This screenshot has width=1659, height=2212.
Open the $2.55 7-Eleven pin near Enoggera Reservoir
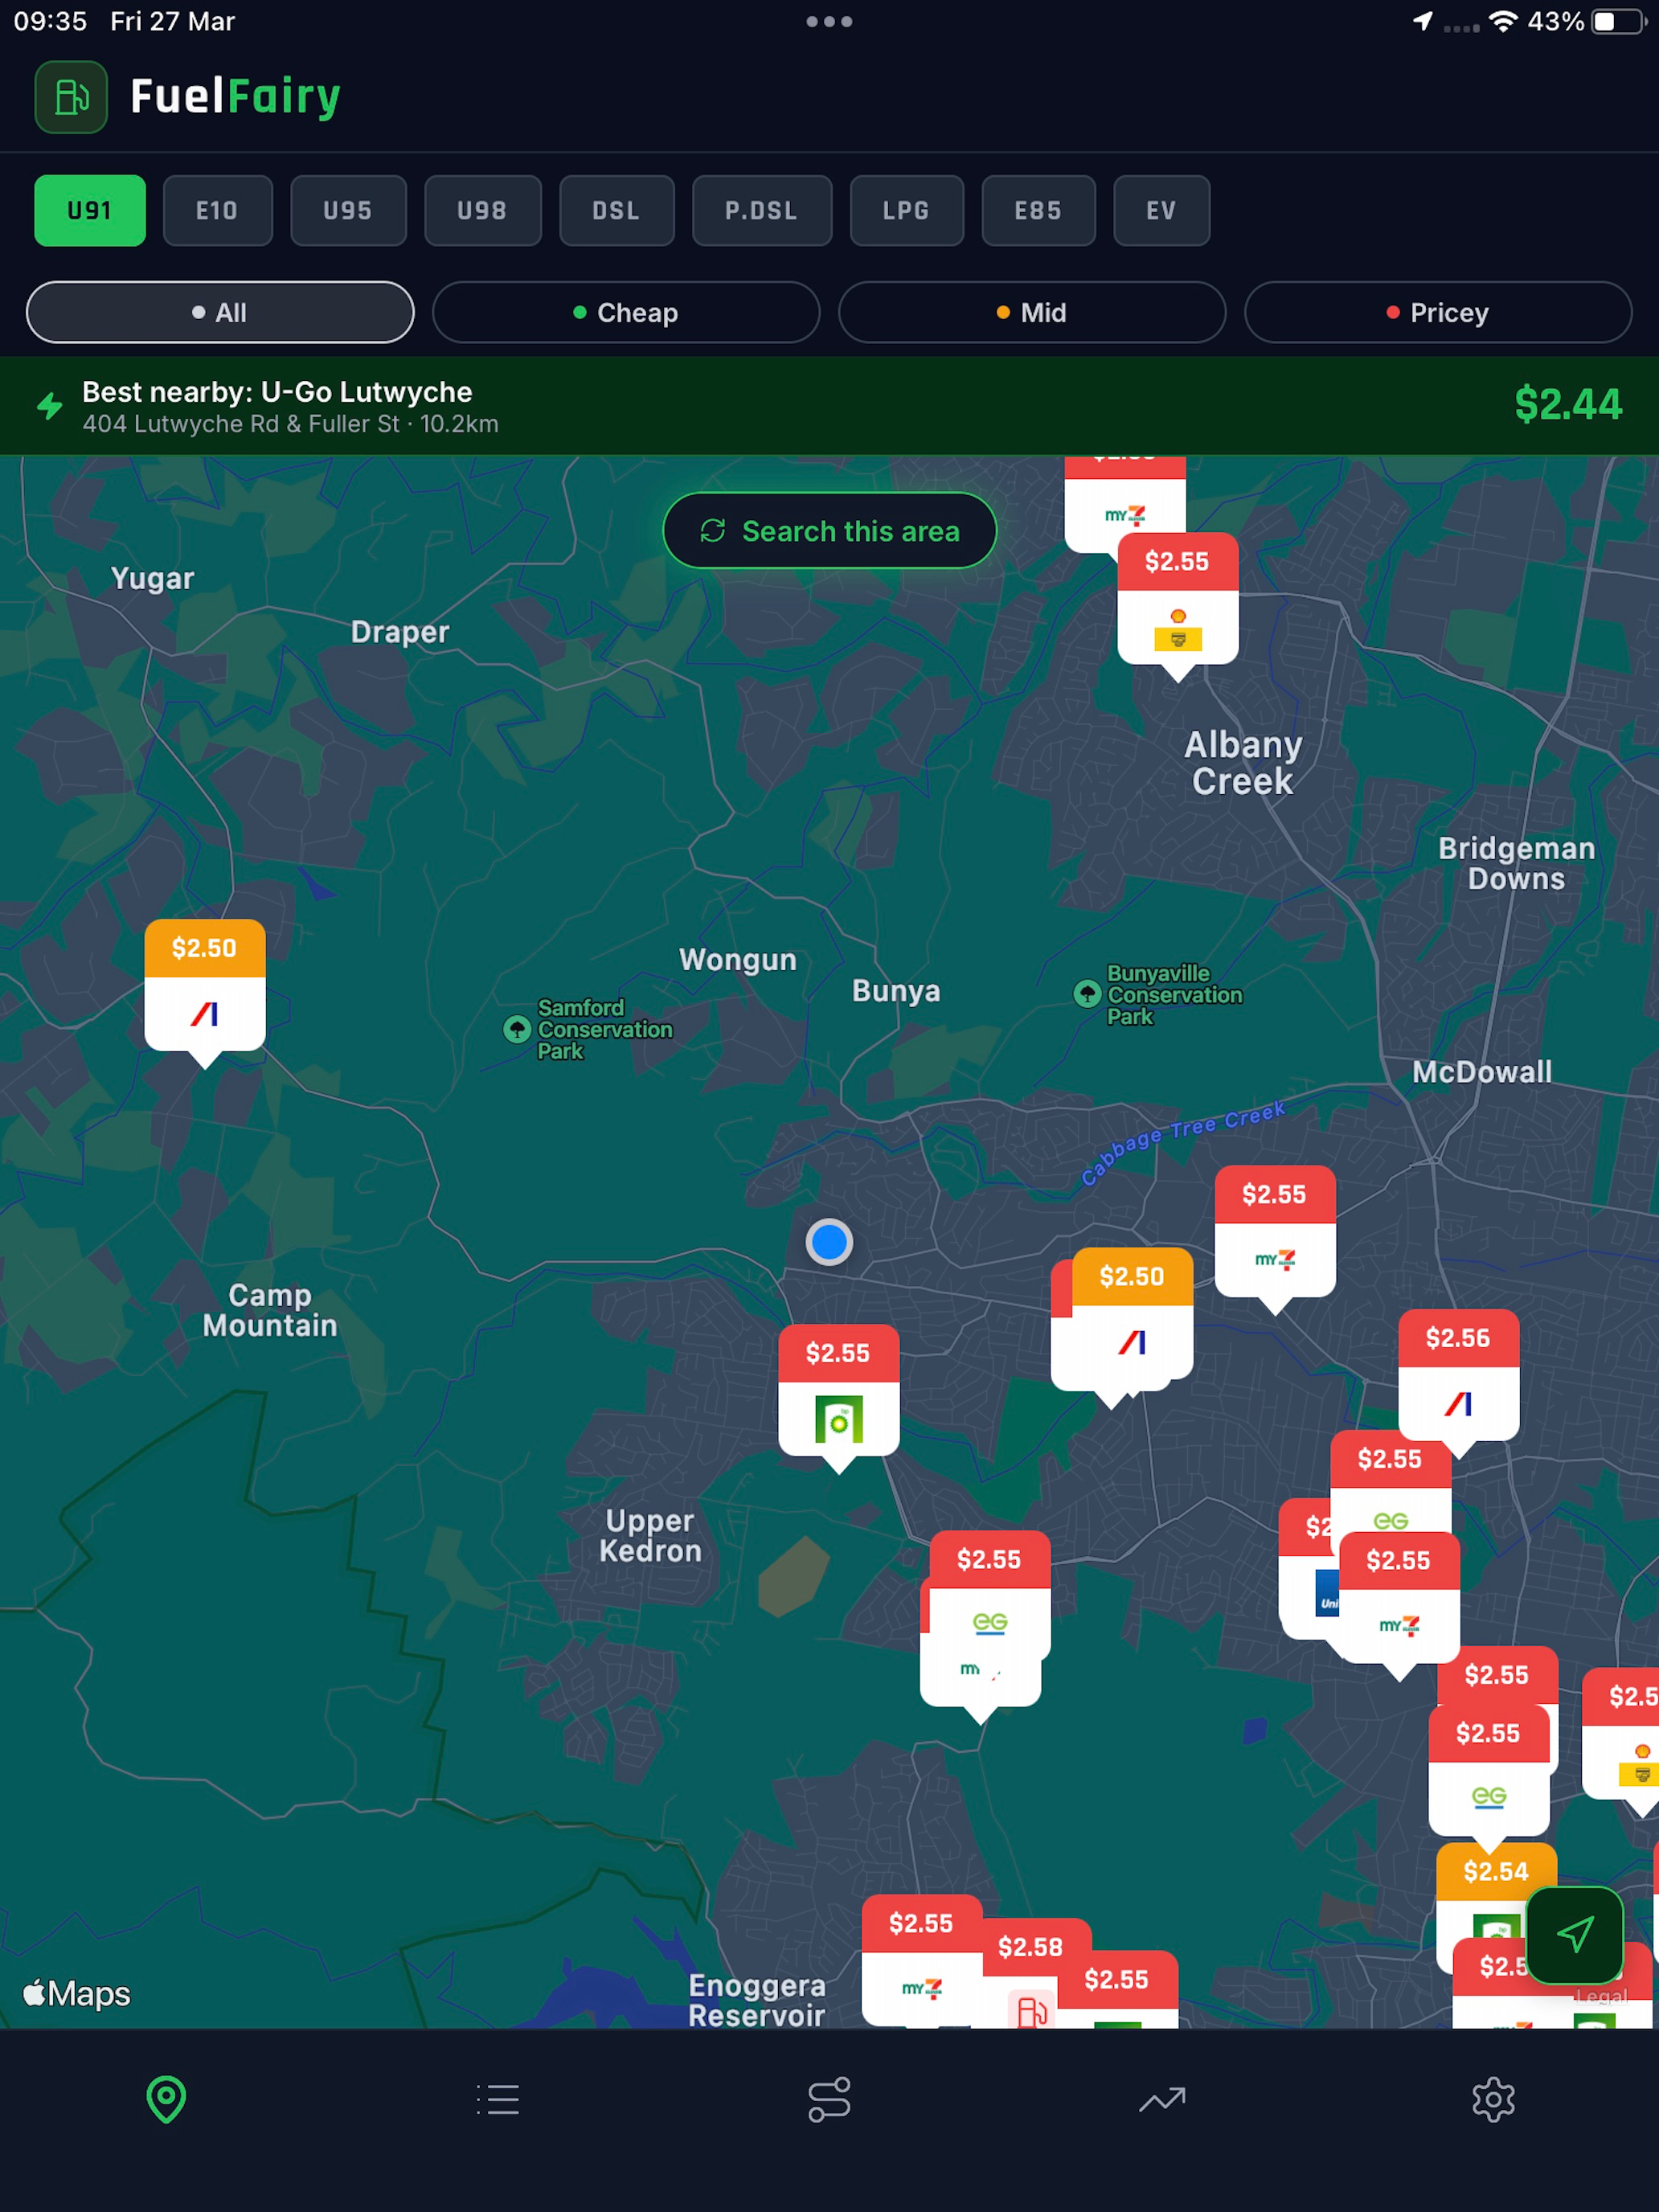click(921, 1960)
